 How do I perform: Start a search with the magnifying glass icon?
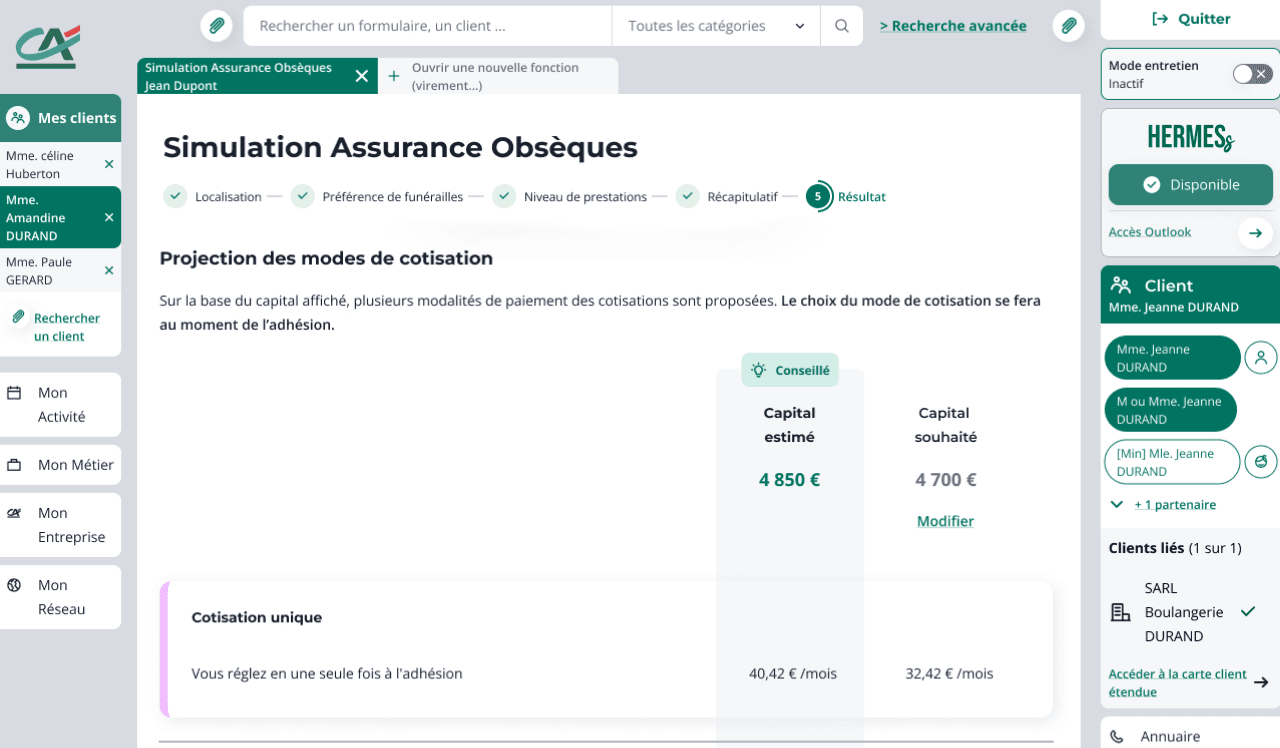(x=841, y=25)
